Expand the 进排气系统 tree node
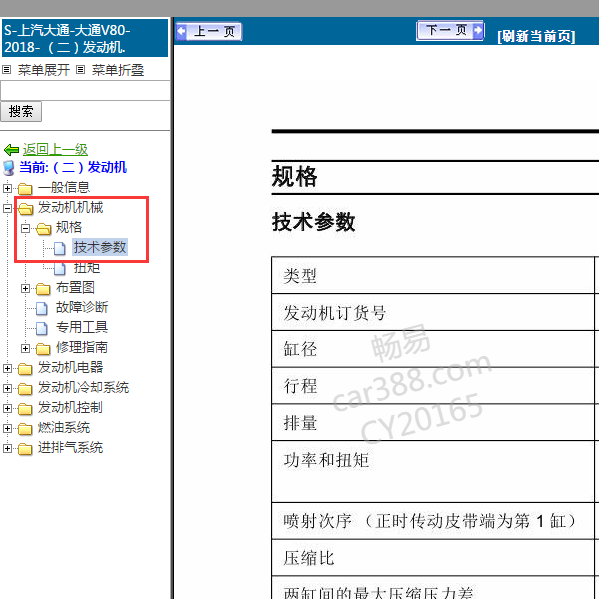The height and width of the screenshot is (599, 599). coord(7,448)
